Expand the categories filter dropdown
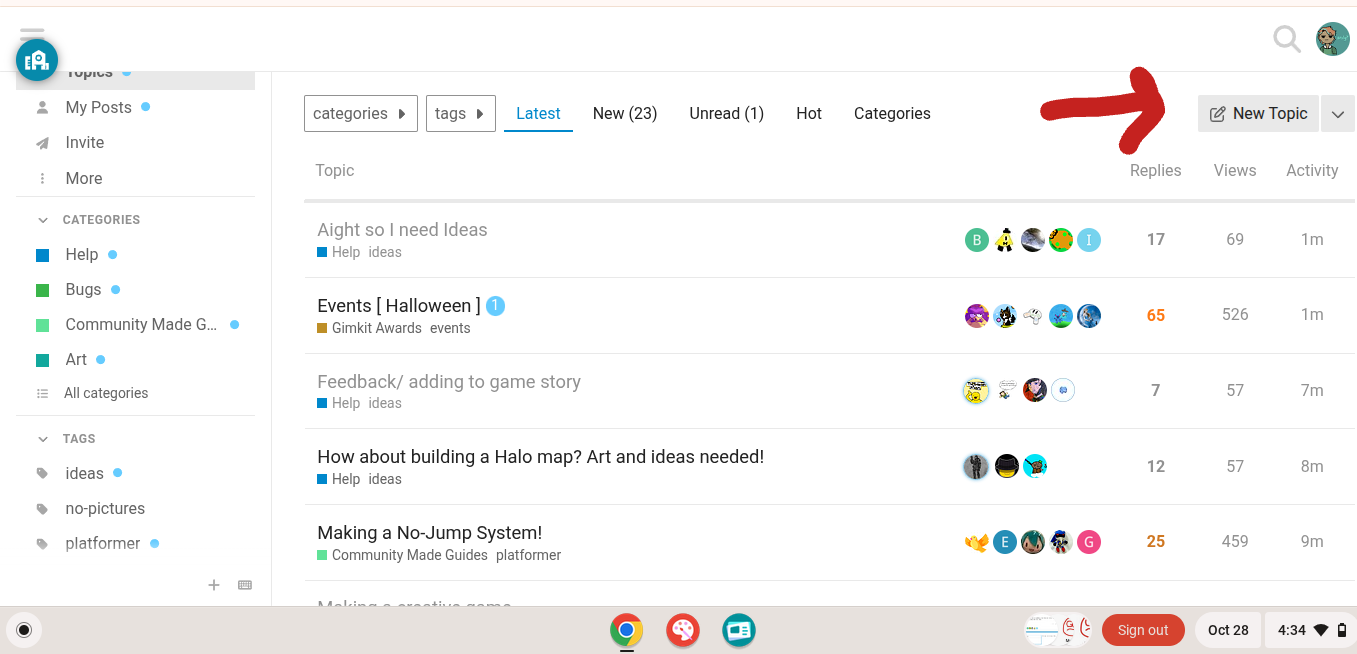Screen dimensions: 1357x654 point(360,114)
